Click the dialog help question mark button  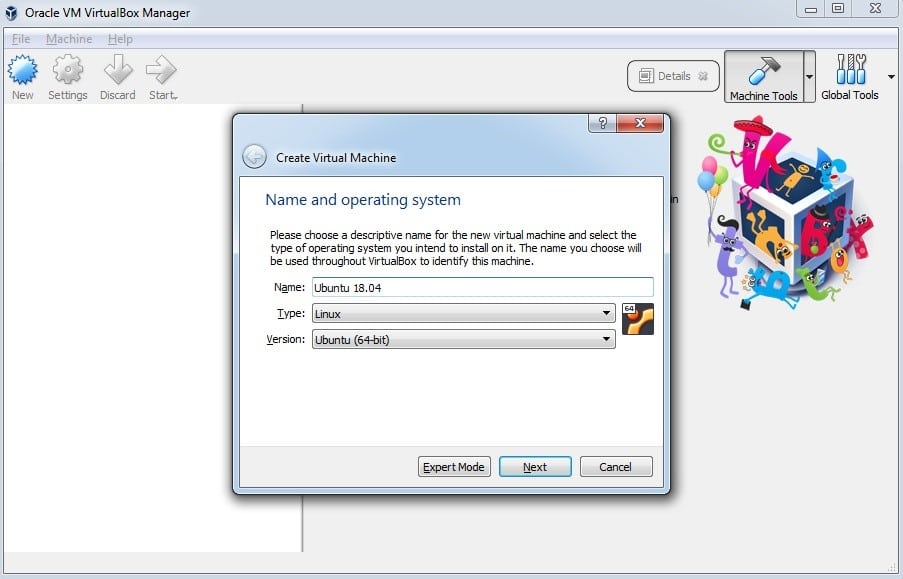click(x=602, y=123)
